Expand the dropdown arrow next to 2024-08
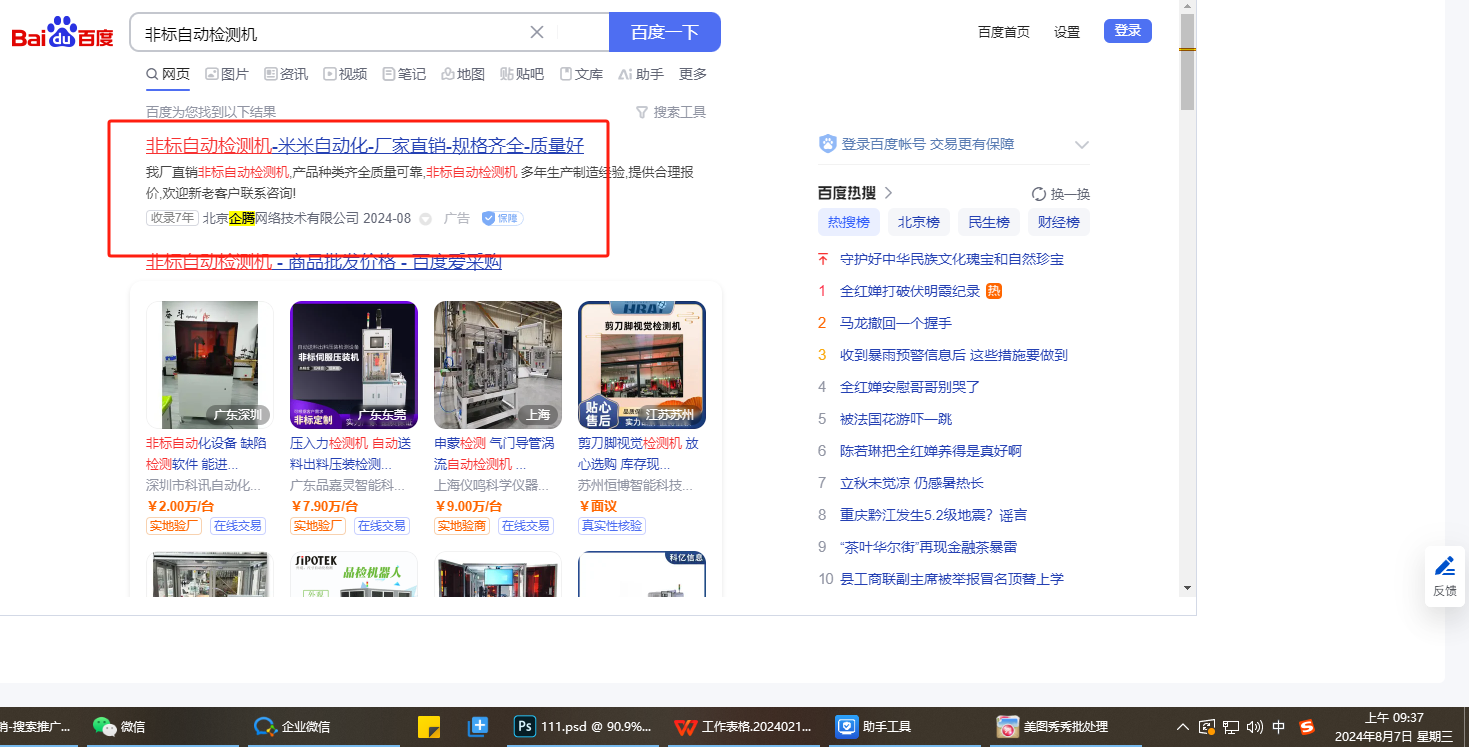The image size is (1469, 747). [425, 219]
